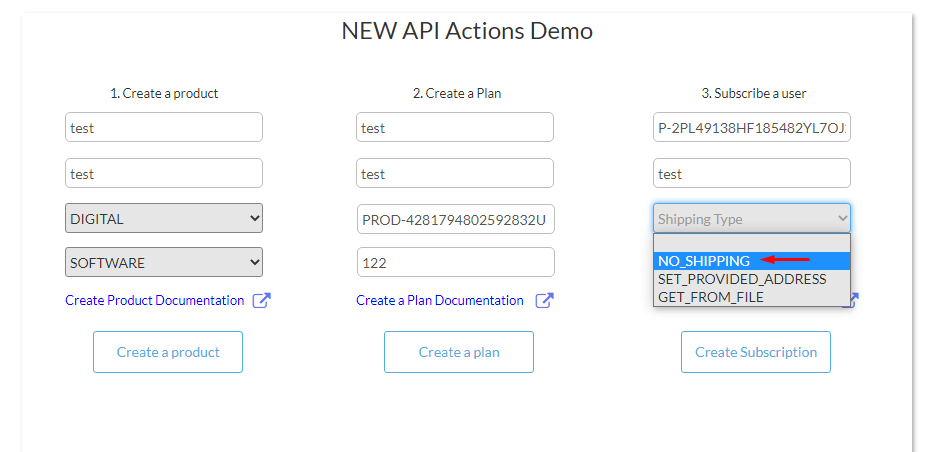Screen dimensions: 942x452
Task: Click the Create a plan button
Action: (x=459, y=352)
